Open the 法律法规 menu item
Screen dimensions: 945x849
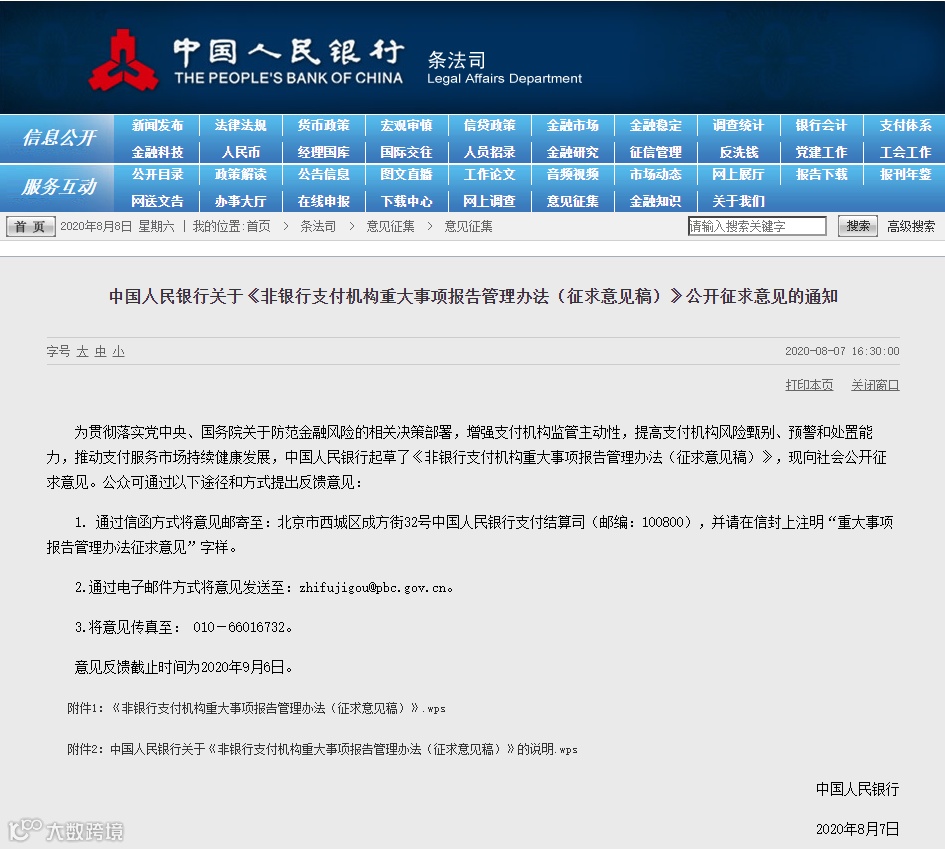tap(240, 125)
